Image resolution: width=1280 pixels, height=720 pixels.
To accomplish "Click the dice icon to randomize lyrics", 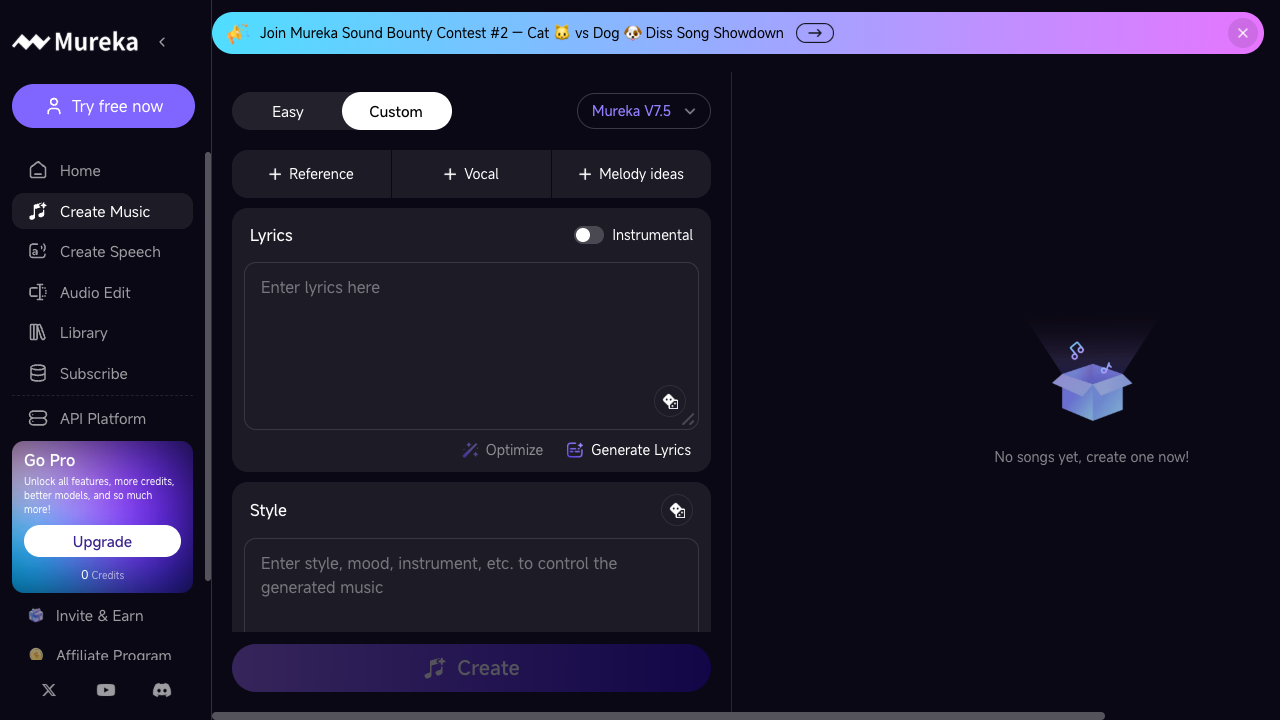I will pos(670,401).
